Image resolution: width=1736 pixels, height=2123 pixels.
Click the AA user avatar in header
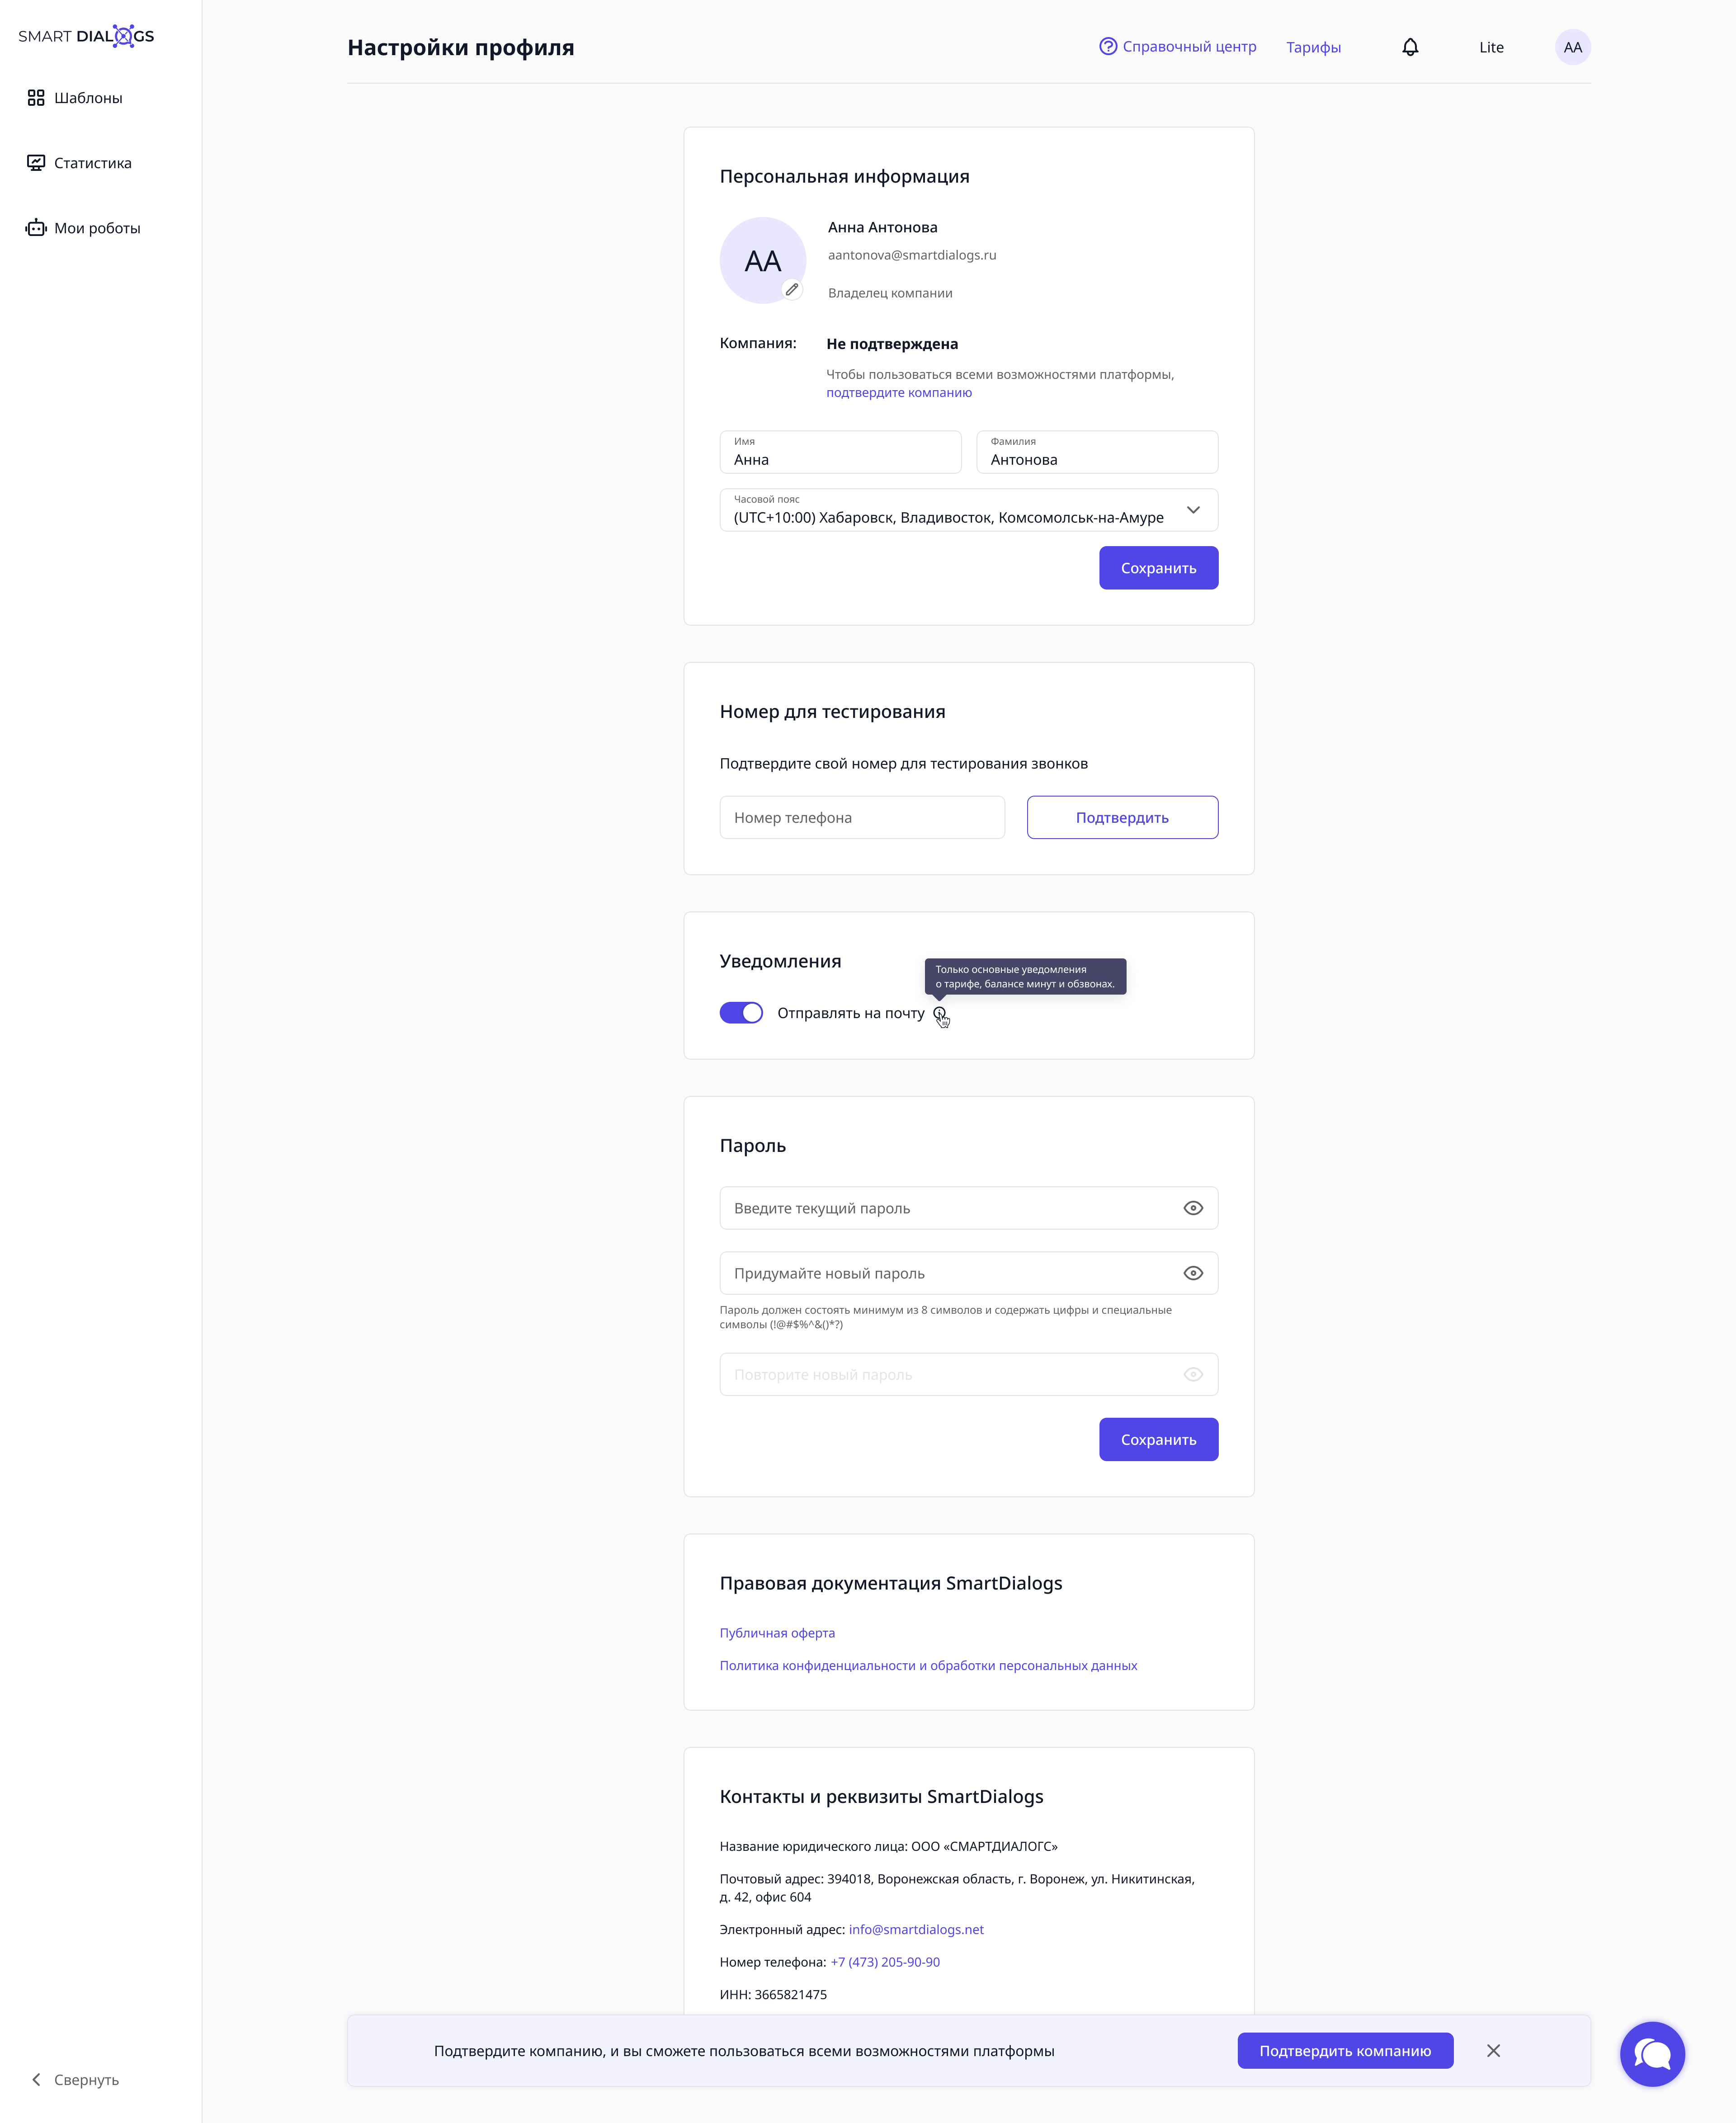pyautogui.click(x=1572, y=47)
